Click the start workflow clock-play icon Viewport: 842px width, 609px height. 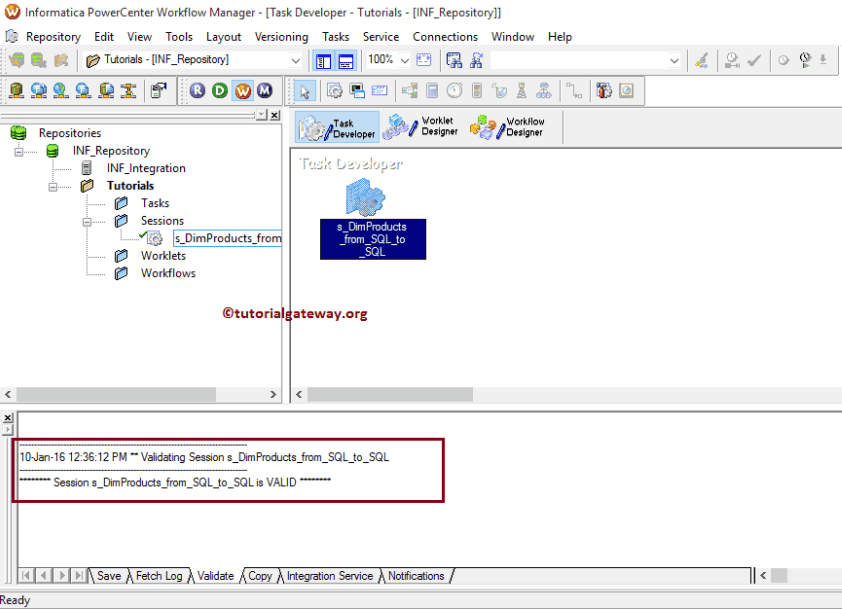click(x=805, y=60)
